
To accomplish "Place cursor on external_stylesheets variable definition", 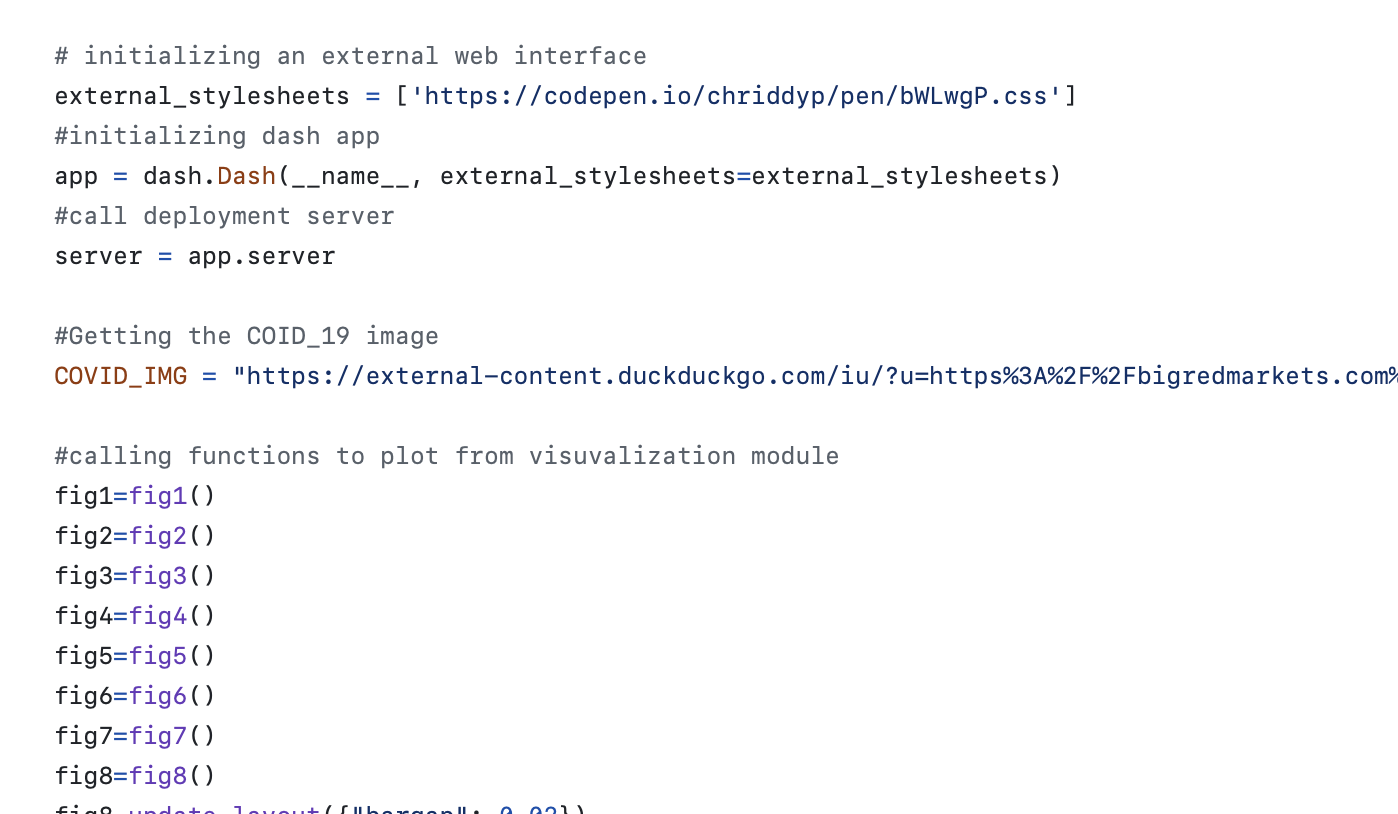I will click(x=202, y=96).
